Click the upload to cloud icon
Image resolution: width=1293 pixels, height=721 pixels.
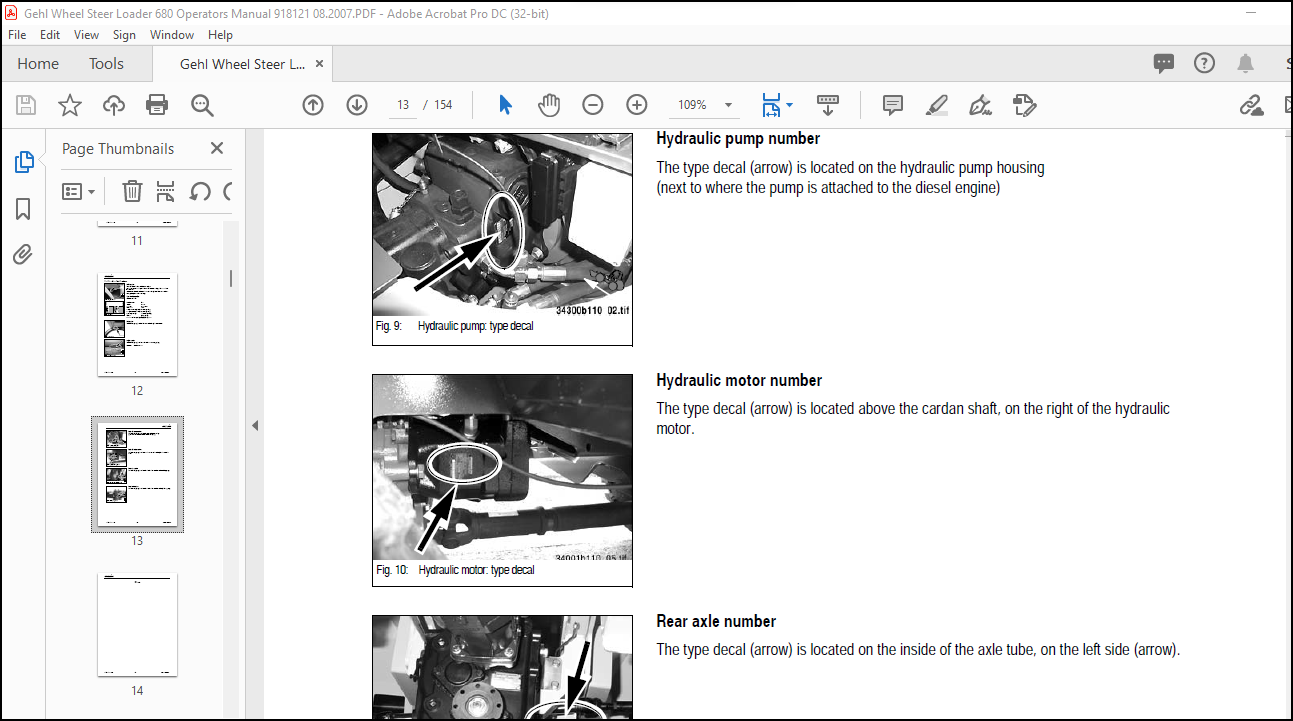(x=113, y=105)
